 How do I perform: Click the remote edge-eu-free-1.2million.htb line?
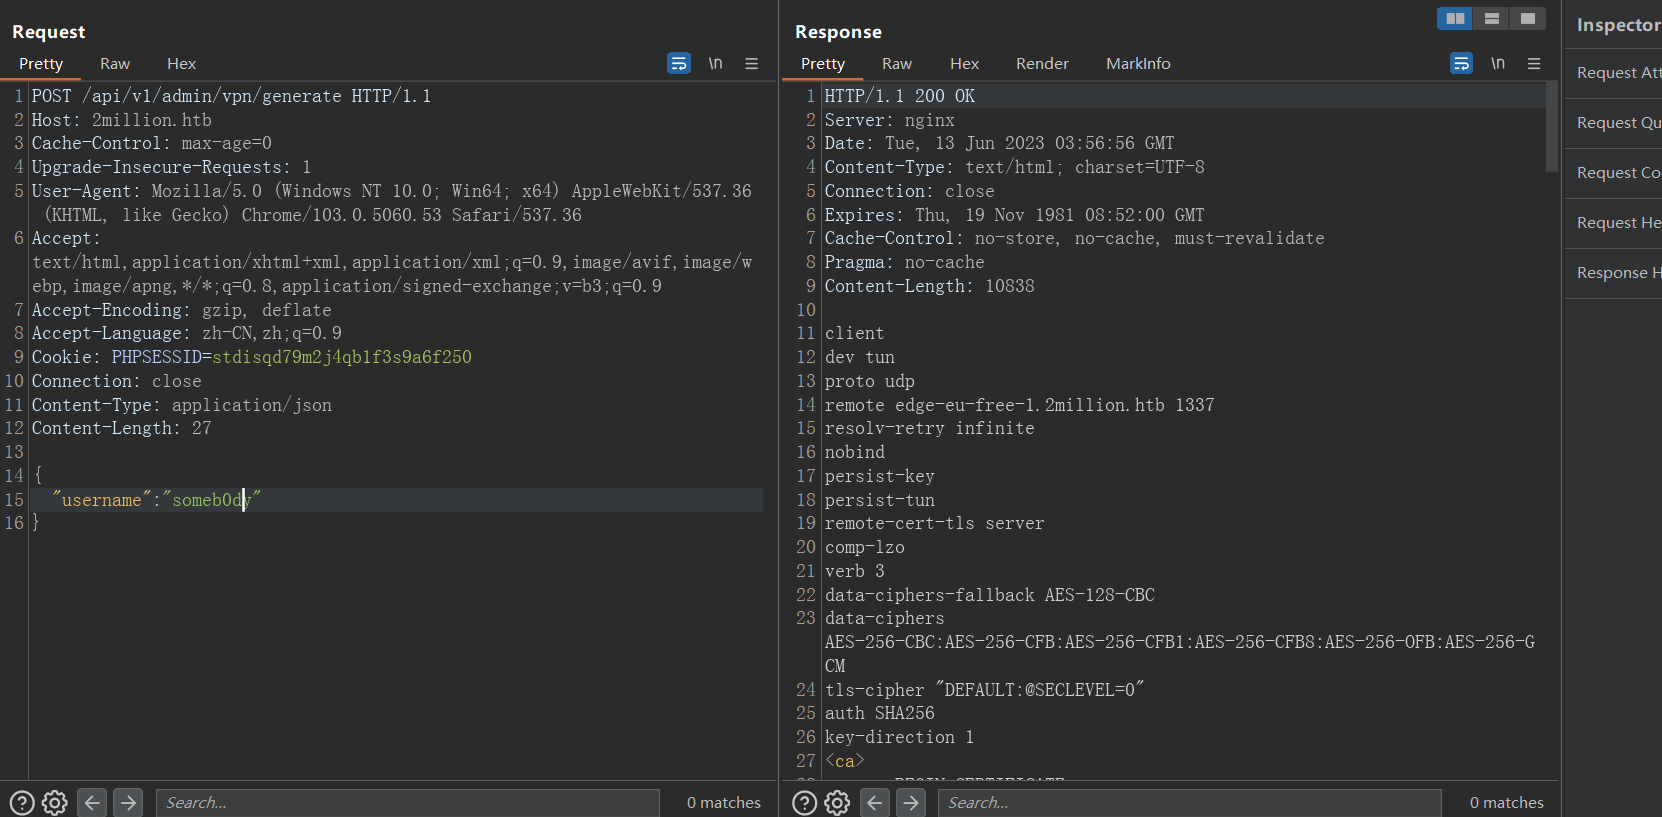1019,405
